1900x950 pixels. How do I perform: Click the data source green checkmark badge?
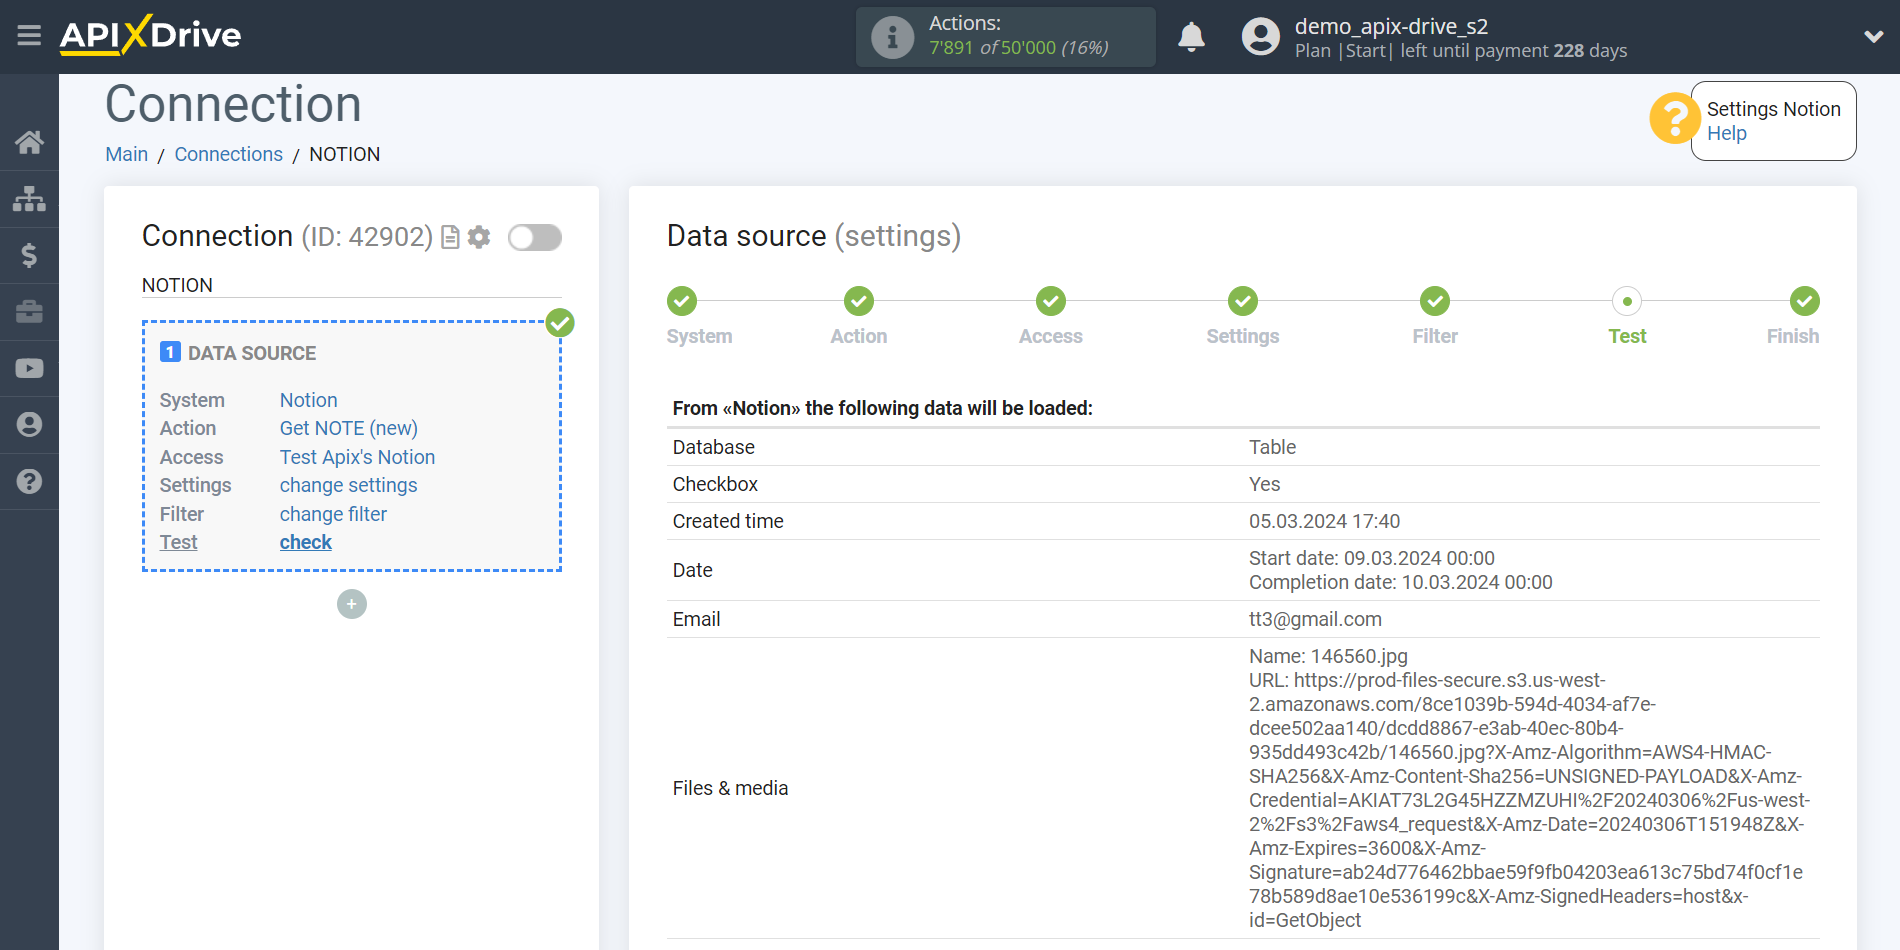click(560, 323)
